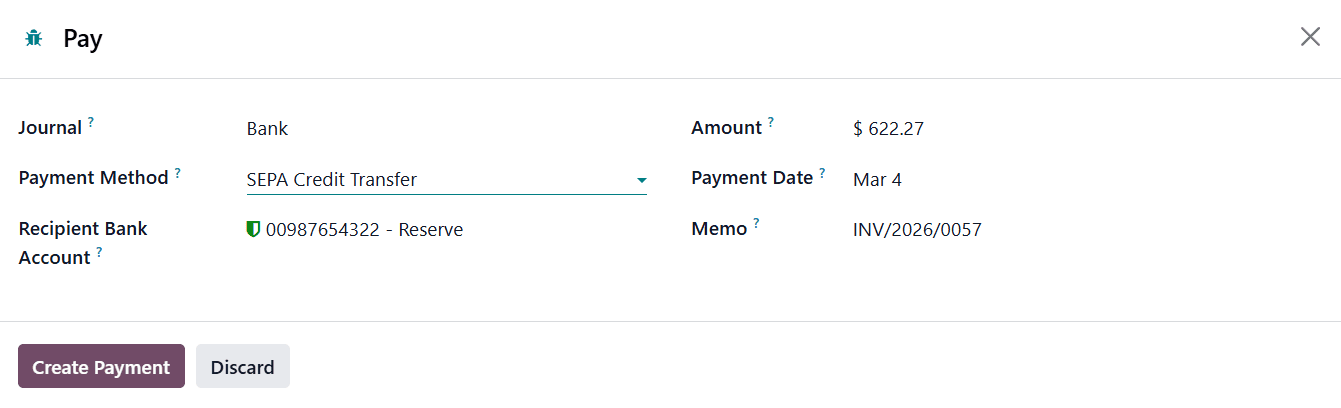This screenshot has height=408, width=1341.
Task: Click the Recipient Bank Account help question mark
Action: (x=100, y=252)
